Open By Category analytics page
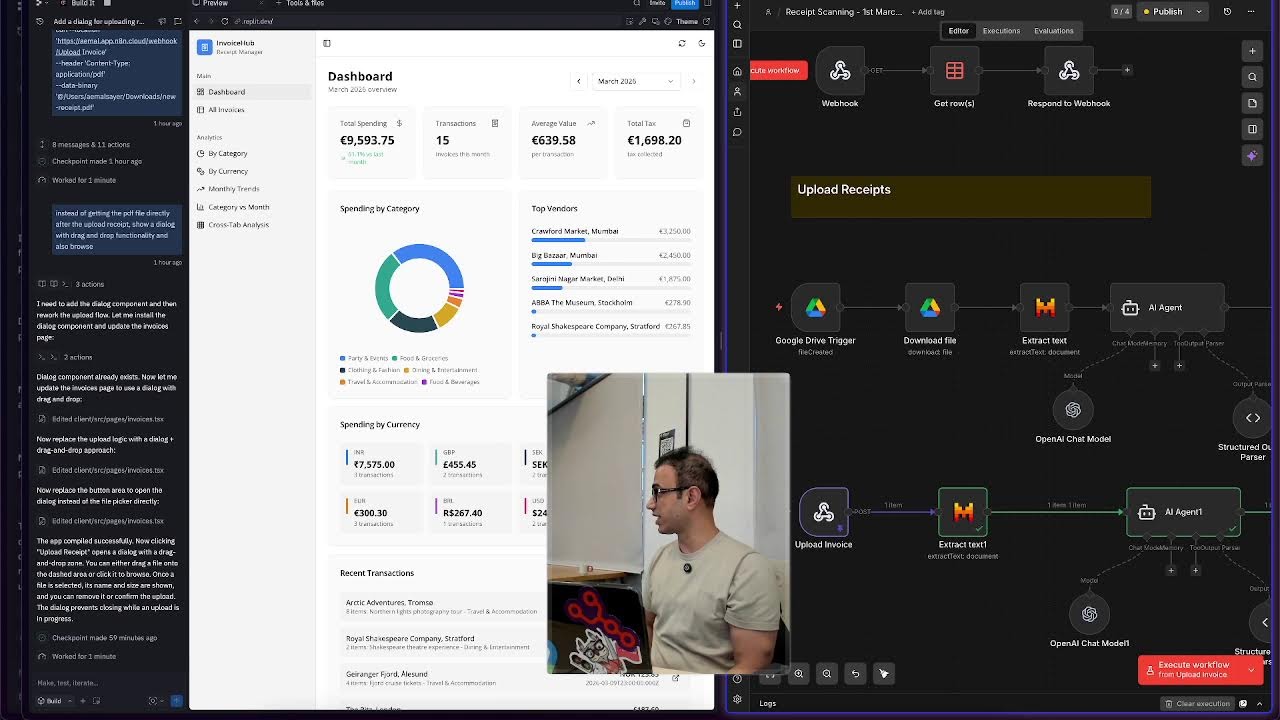The width and height of the screenshot is (1280, 720). [x=254, y=153]
